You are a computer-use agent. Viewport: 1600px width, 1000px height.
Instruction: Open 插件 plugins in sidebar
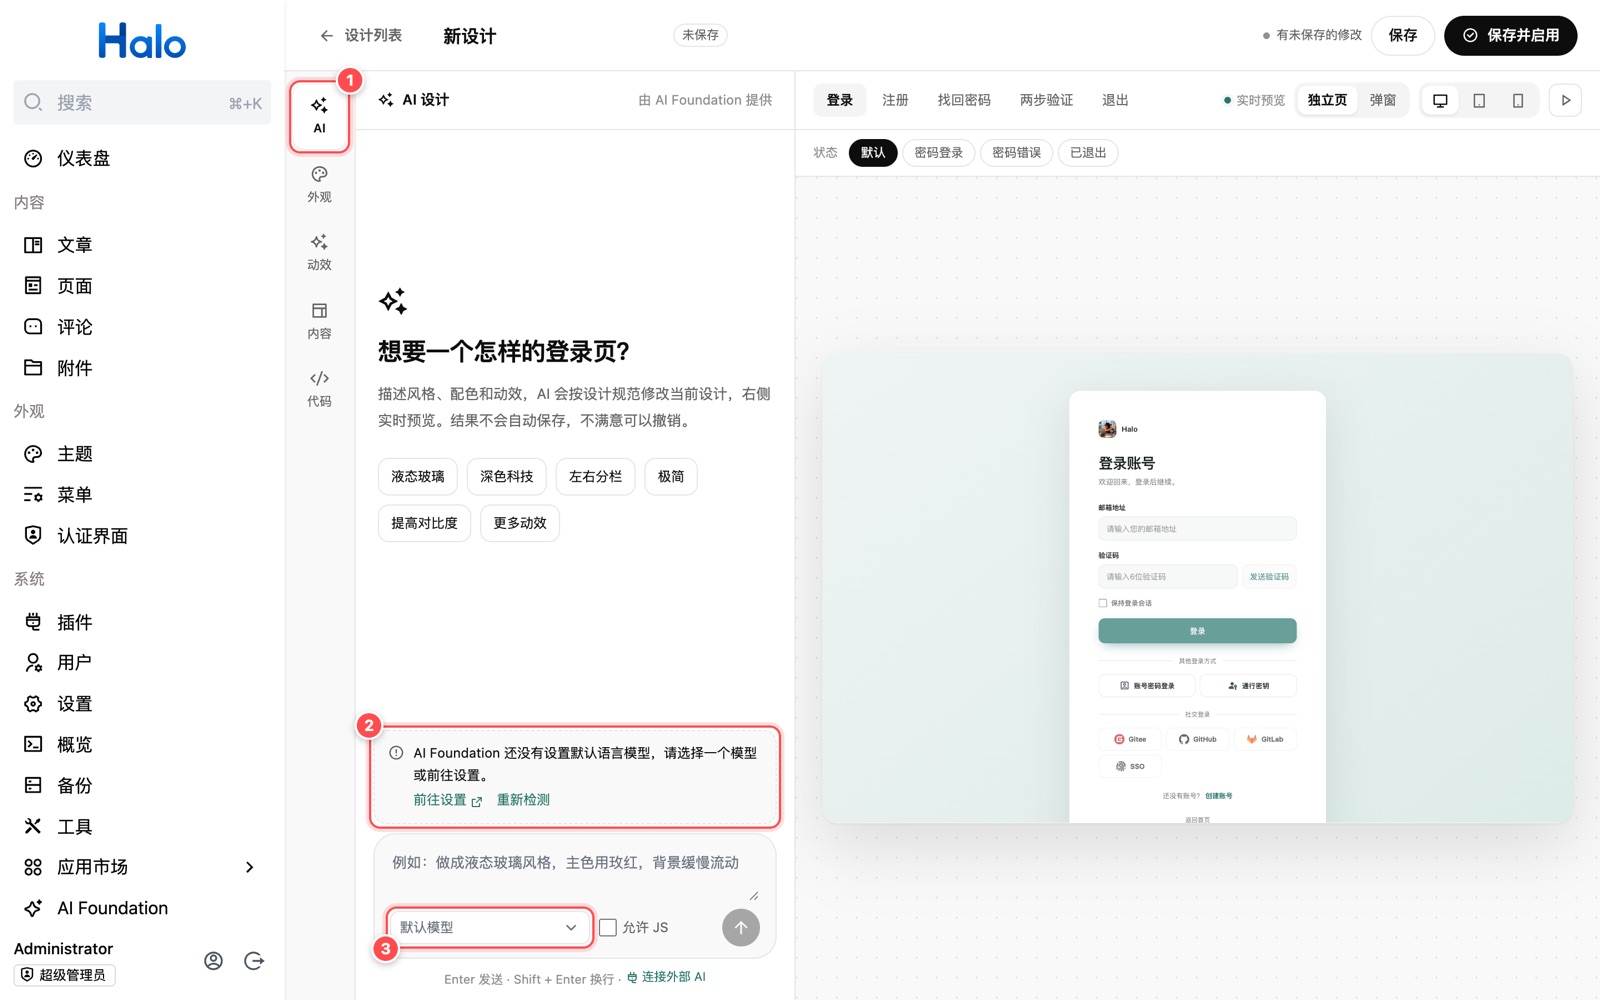tap(142, 622)
